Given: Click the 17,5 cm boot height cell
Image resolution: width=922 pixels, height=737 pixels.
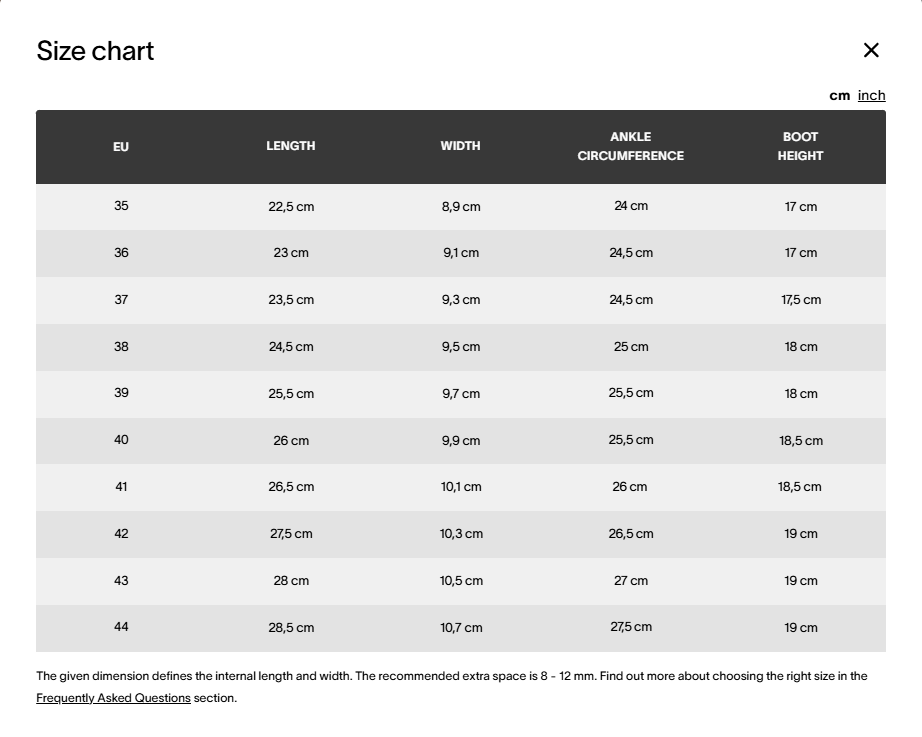Looking at the screenshot, I should coord(801,300).
